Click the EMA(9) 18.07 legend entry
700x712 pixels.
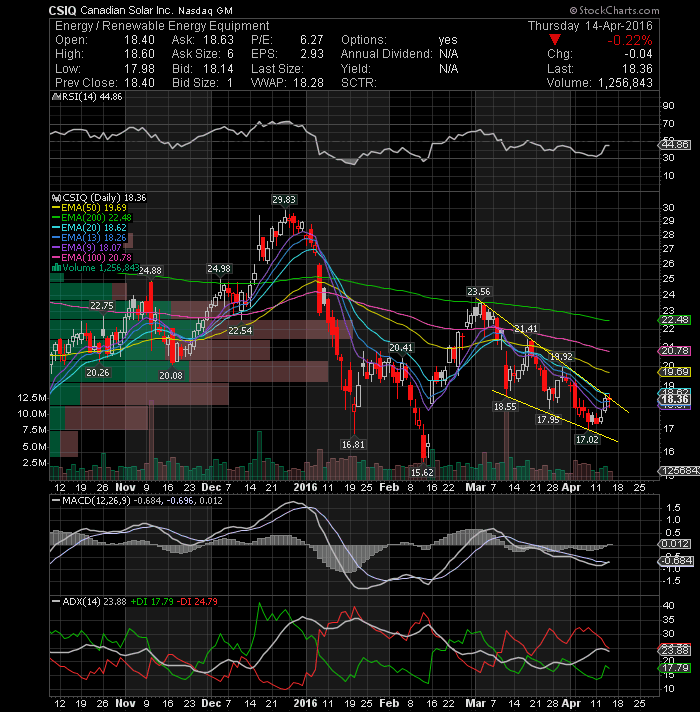87,247
